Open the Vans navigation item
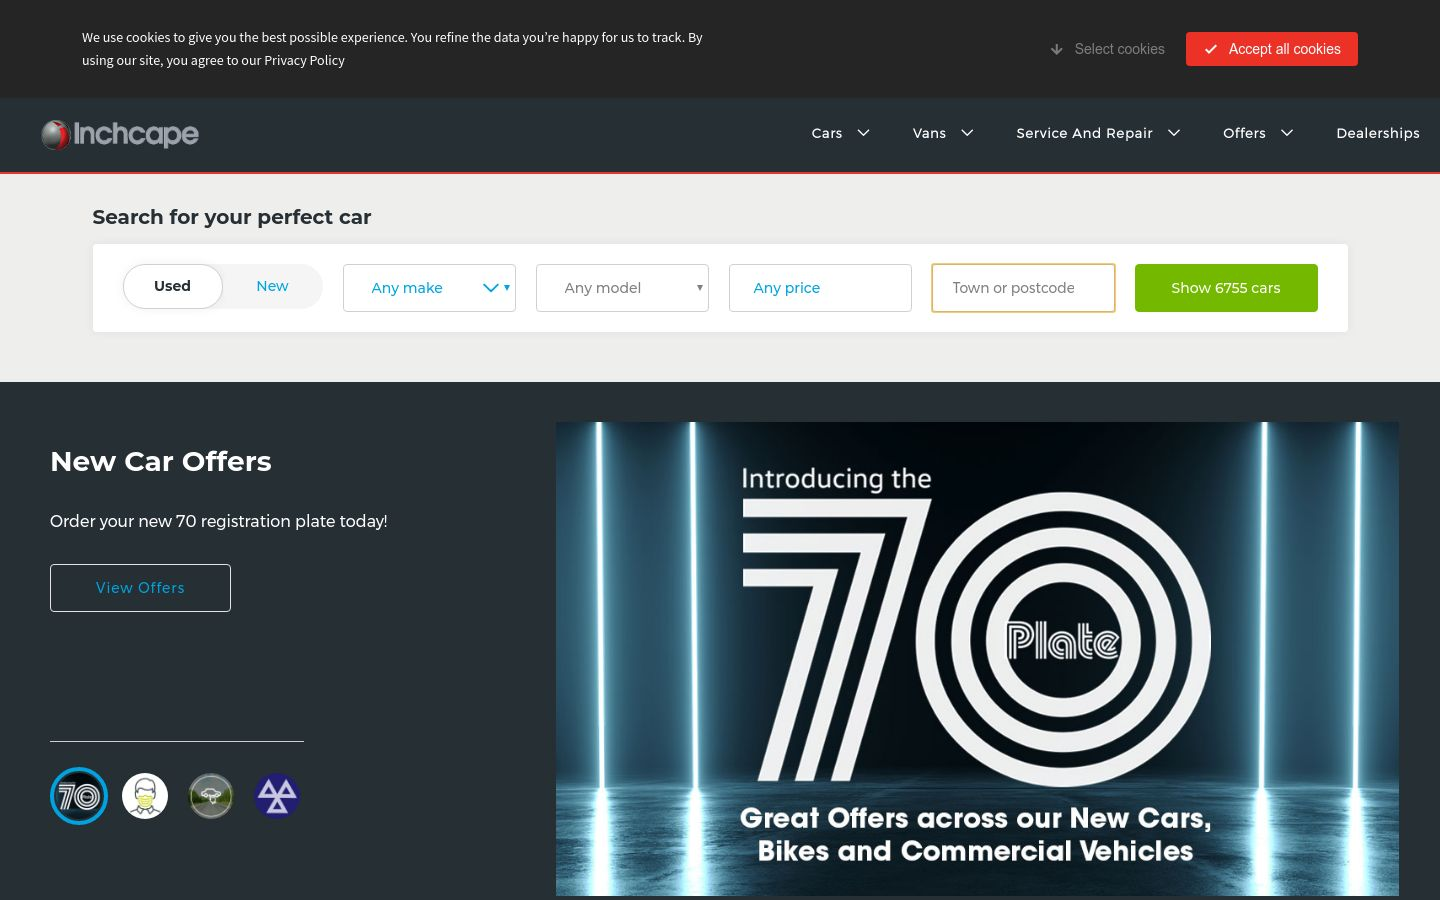This screenshot has width=1440, height=900. pyautogui.click(x=929, y=133)
